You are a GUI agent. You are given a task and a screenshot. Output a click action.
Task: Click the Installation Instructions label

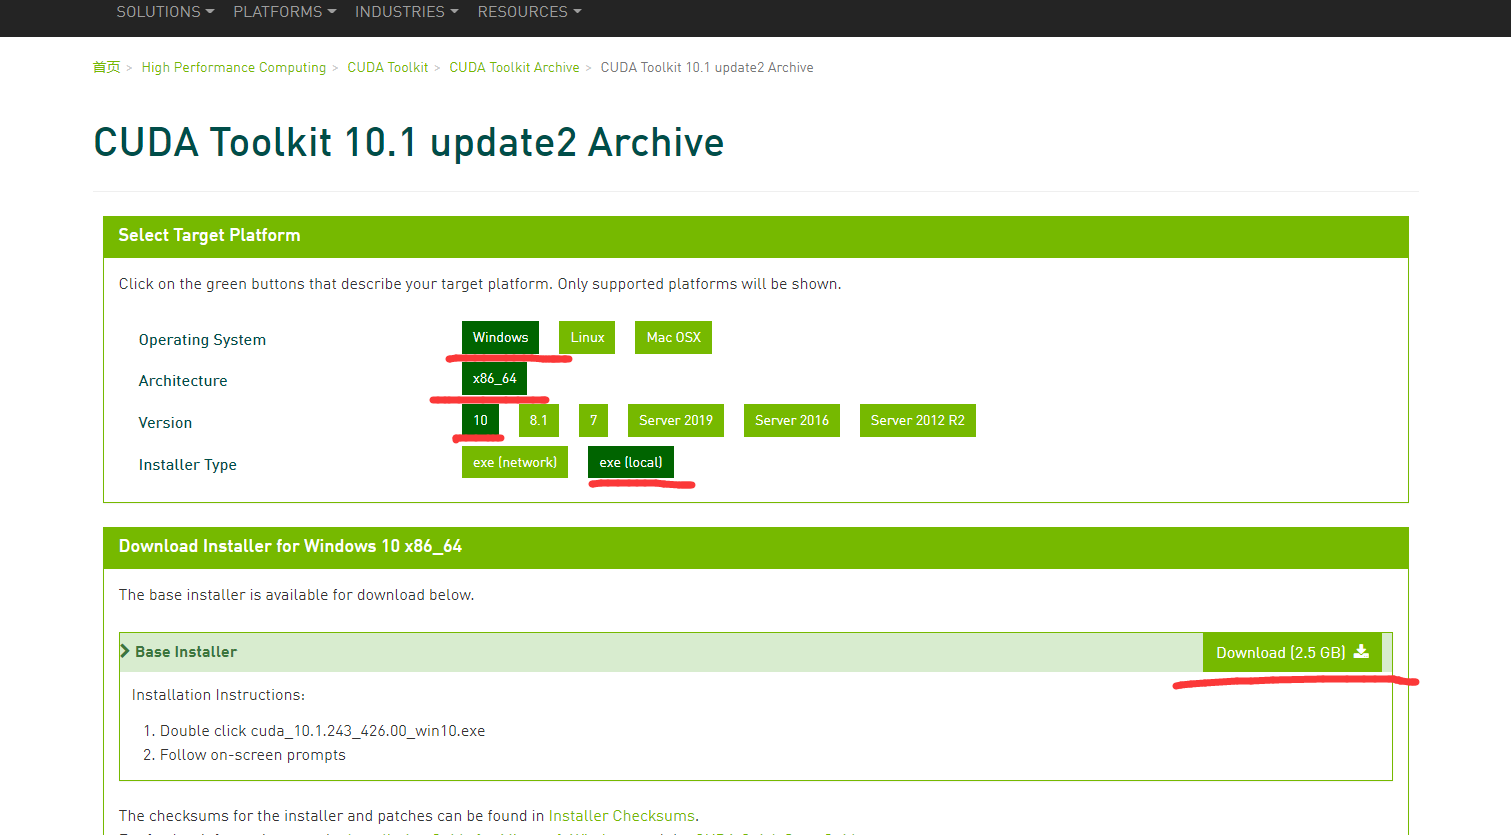coord(218,695)
